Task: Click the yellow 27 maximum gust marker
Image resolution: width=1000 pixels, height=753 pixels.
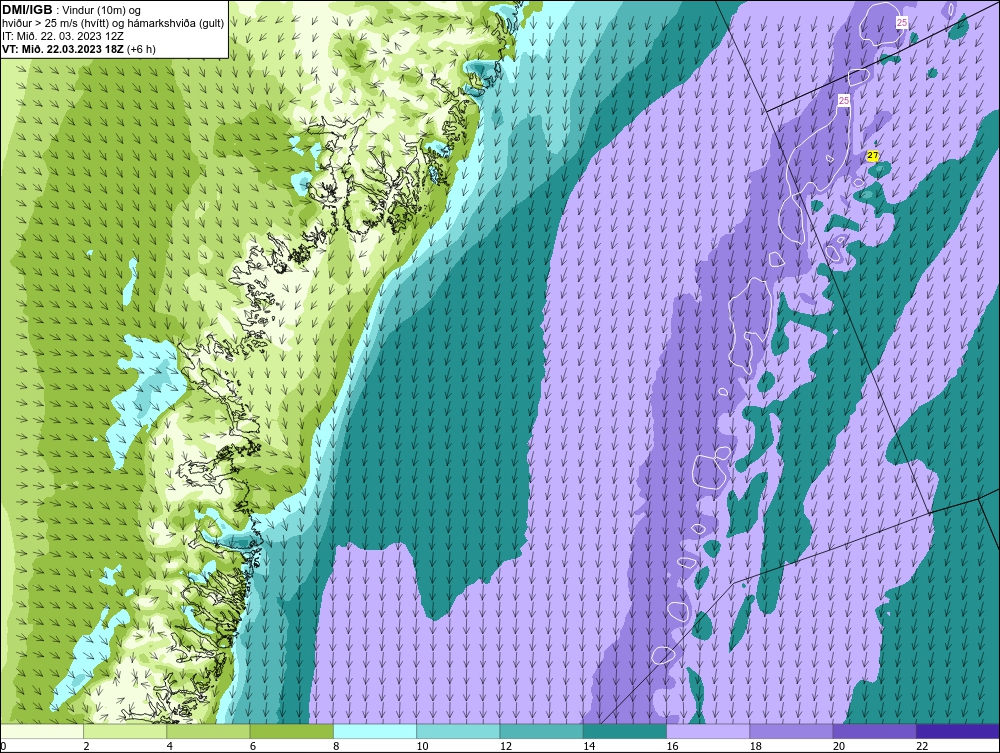Action: pyautogui.click(x=872, y=156)
